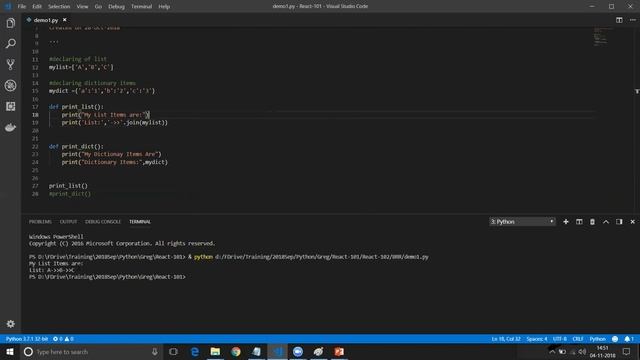Click the def print_dict() line

coord(76,147)
